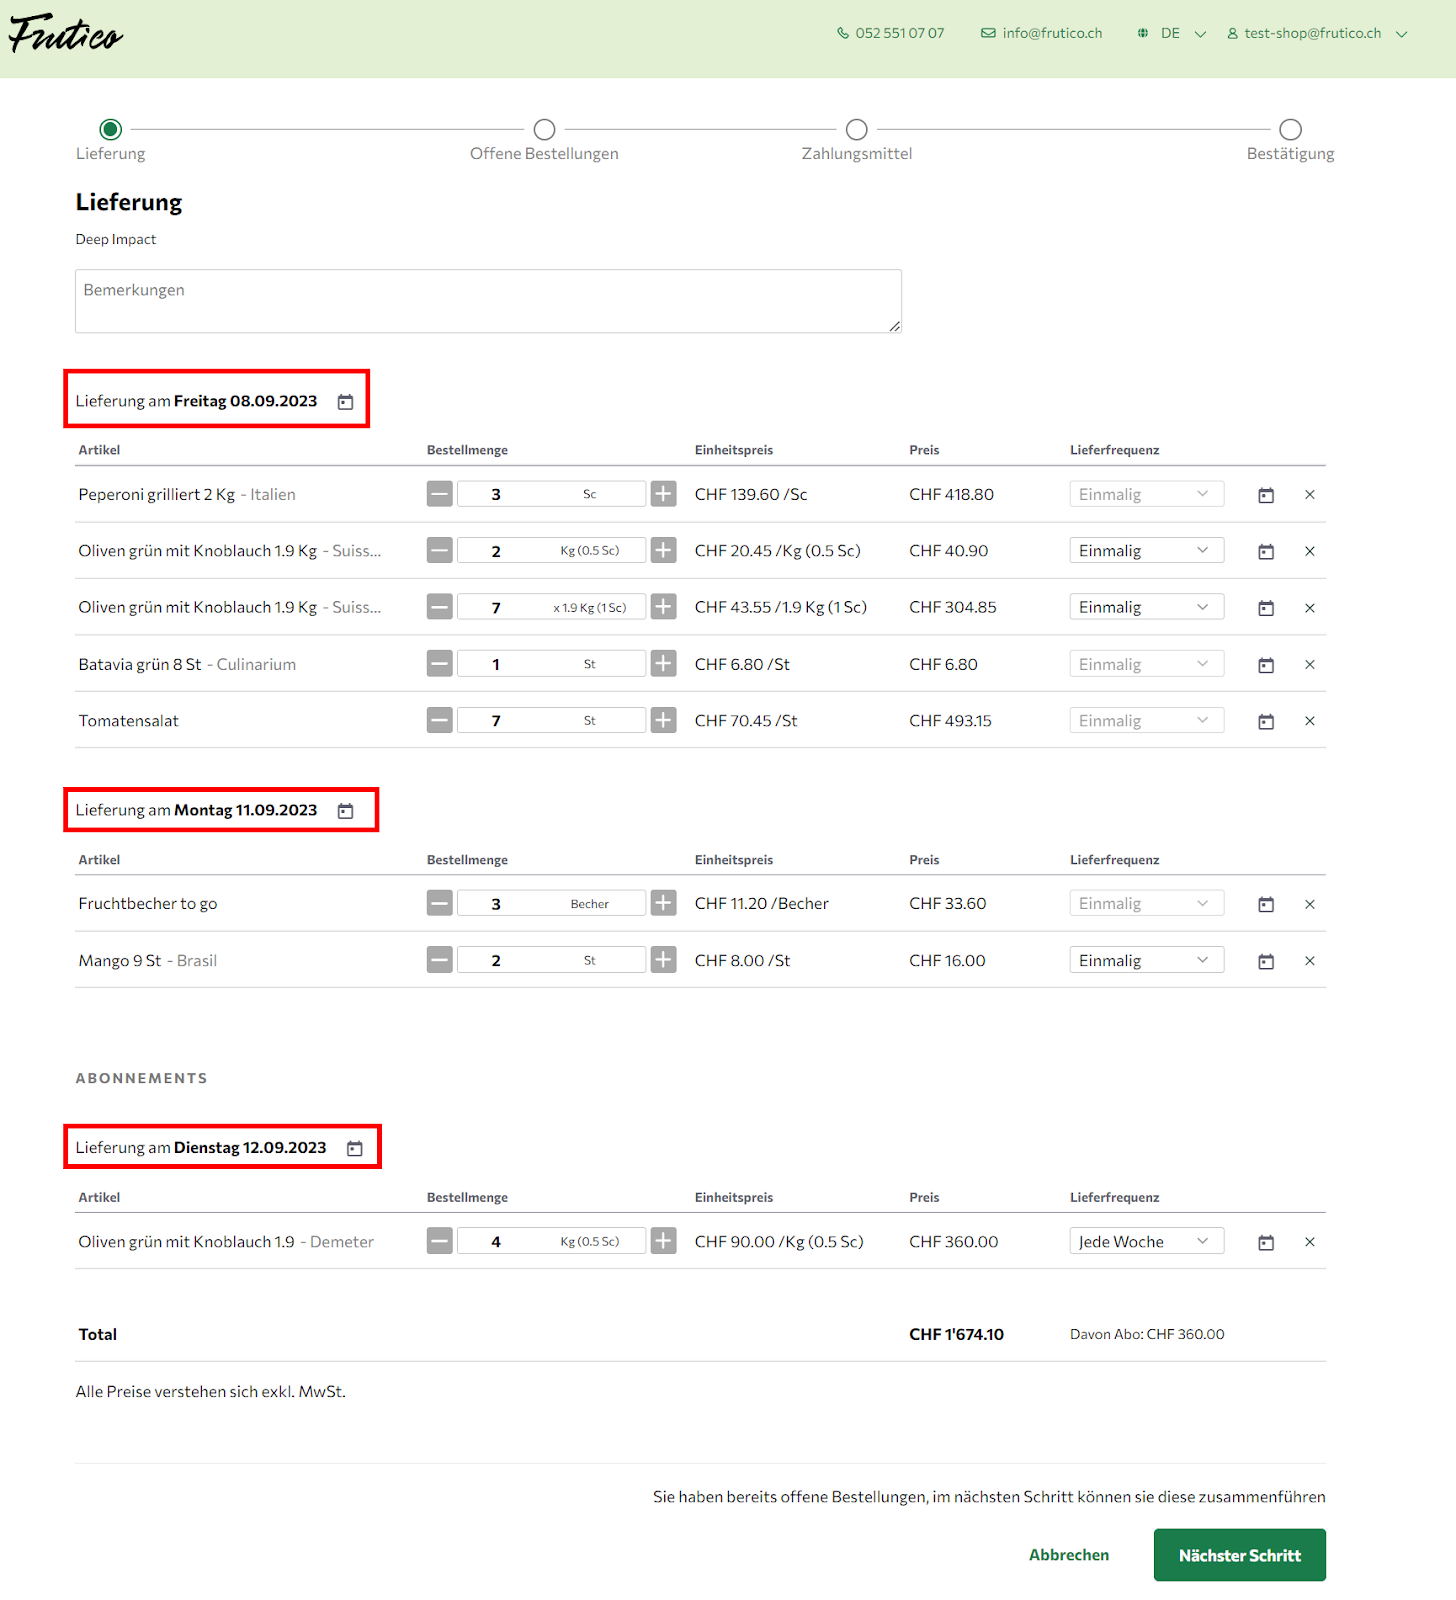Go to Zahlungsmittel step
Viewport: 1456px width, 1600px height.
857,129
